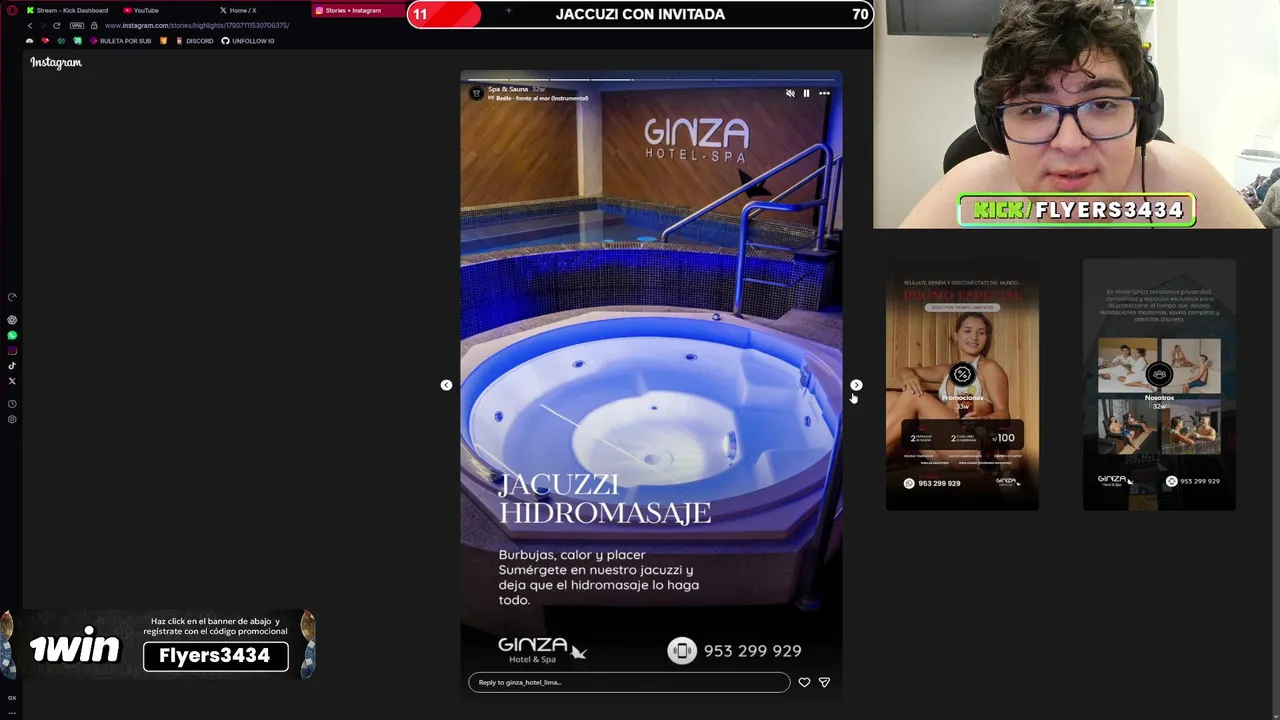Image resolution: width=1280 pixels, height=720 pixels.
Task: Open the sidebar AI assistant icon
Action: click(12, 320)
